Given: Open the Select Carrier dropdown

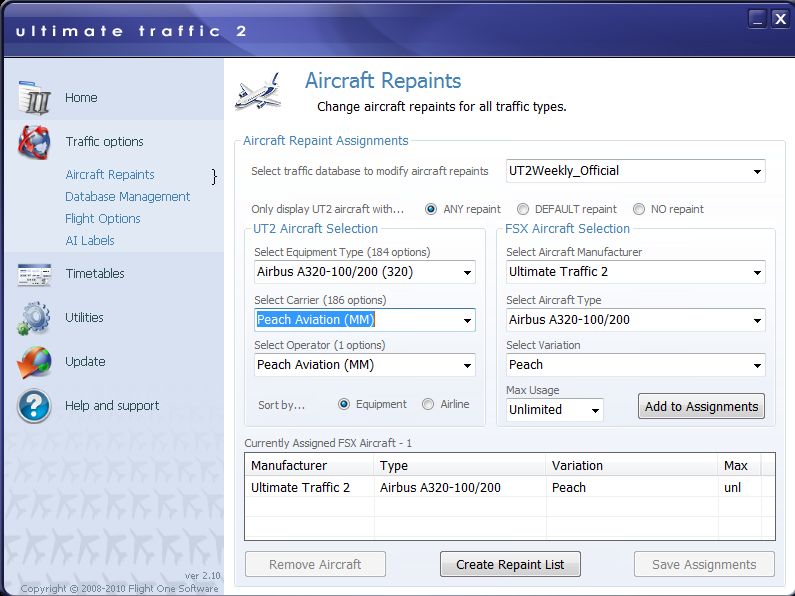Looking at the screenshot, I should pos(365,320).
